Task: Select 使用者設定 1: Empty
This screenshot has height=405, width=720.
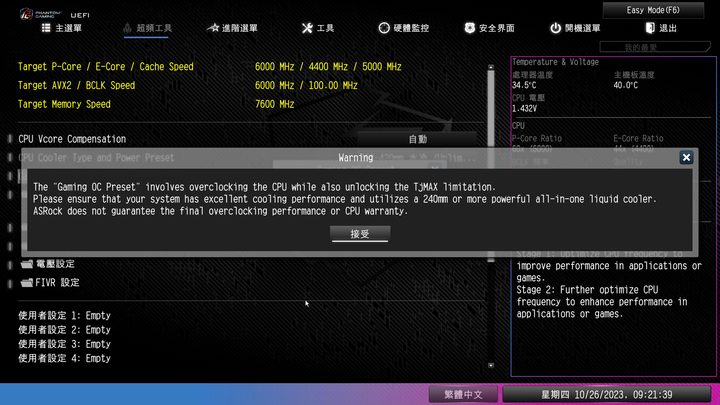Action: (x=64, y=316)
